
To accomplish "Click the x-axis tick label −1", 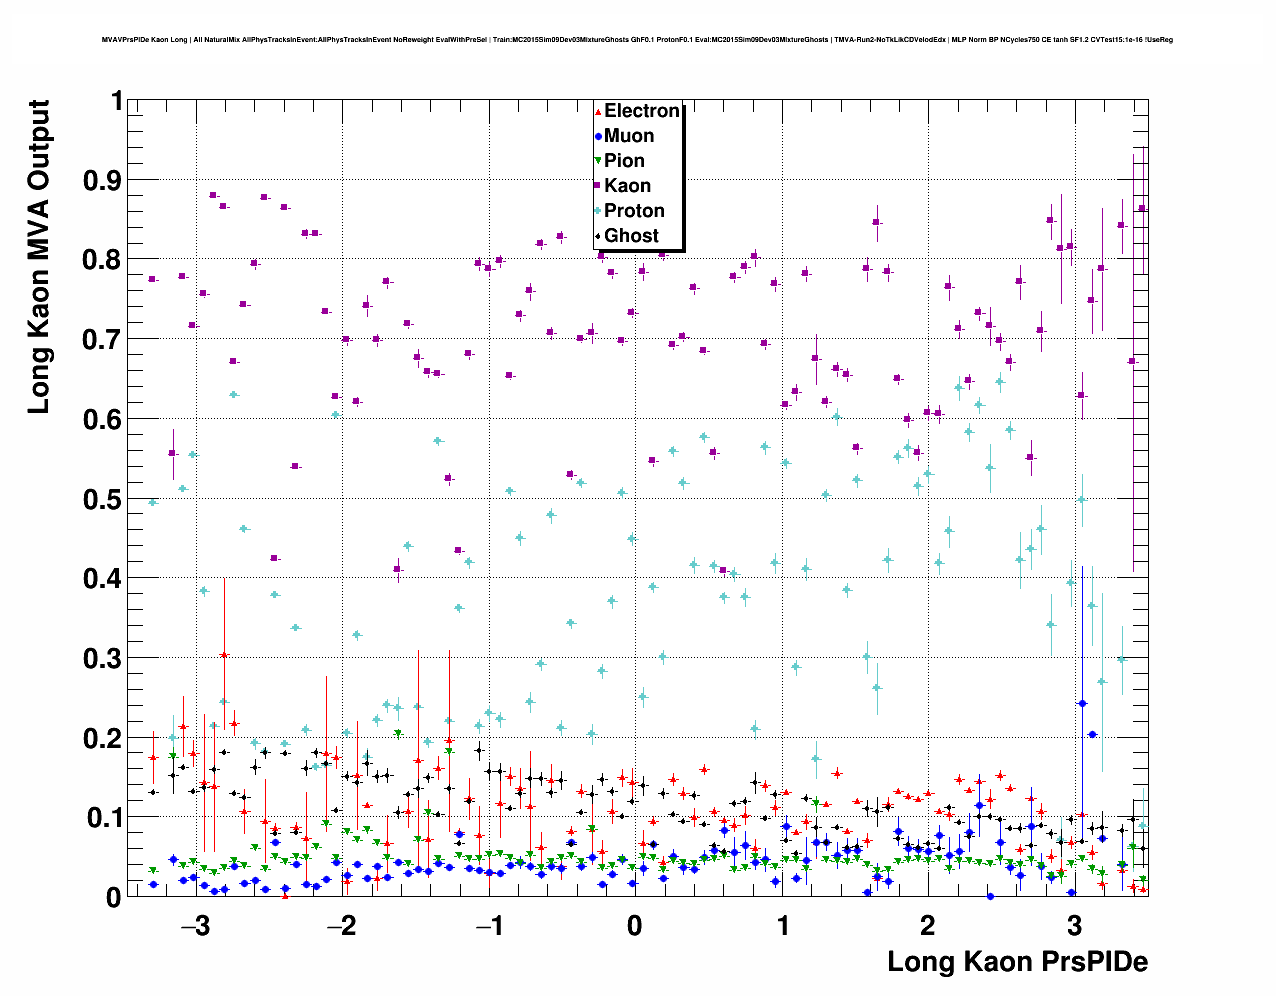I will tap(489, 925).
